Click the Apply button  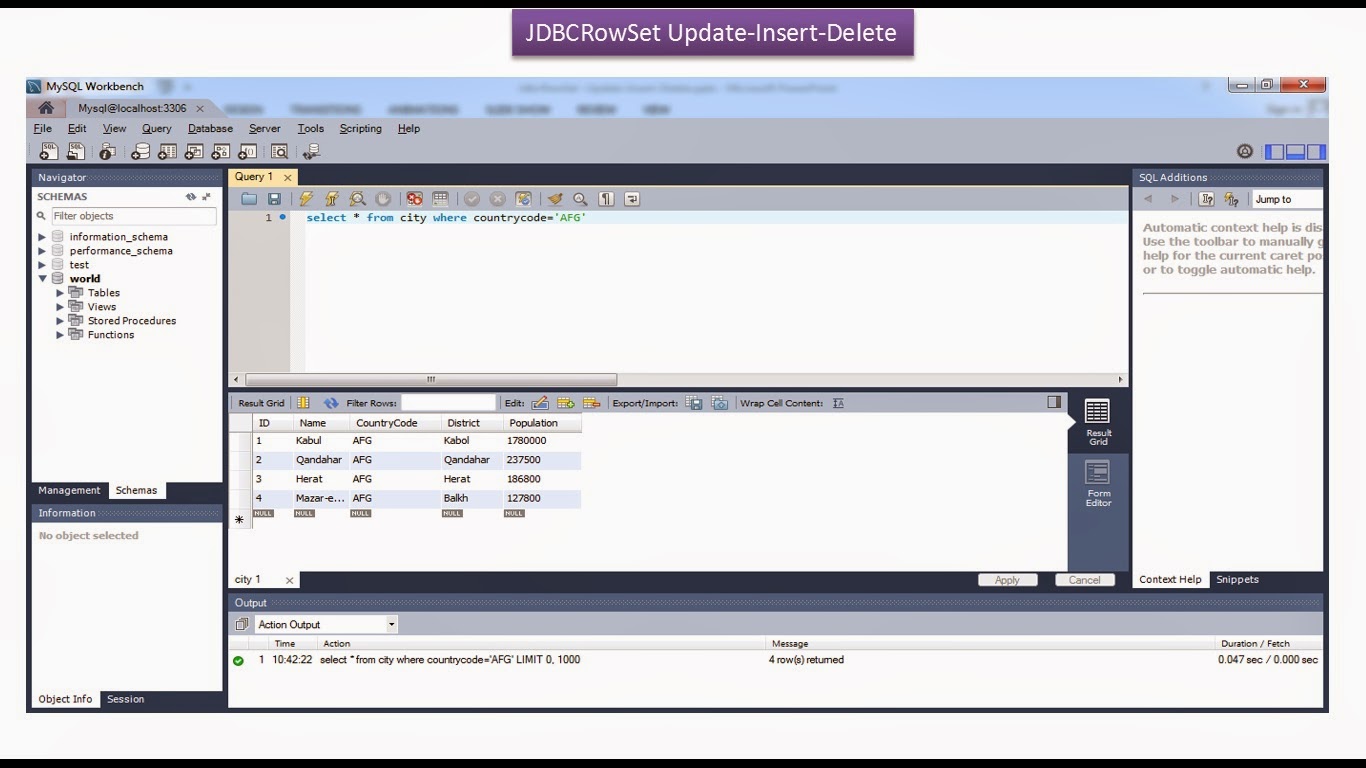pos(1007,580)
